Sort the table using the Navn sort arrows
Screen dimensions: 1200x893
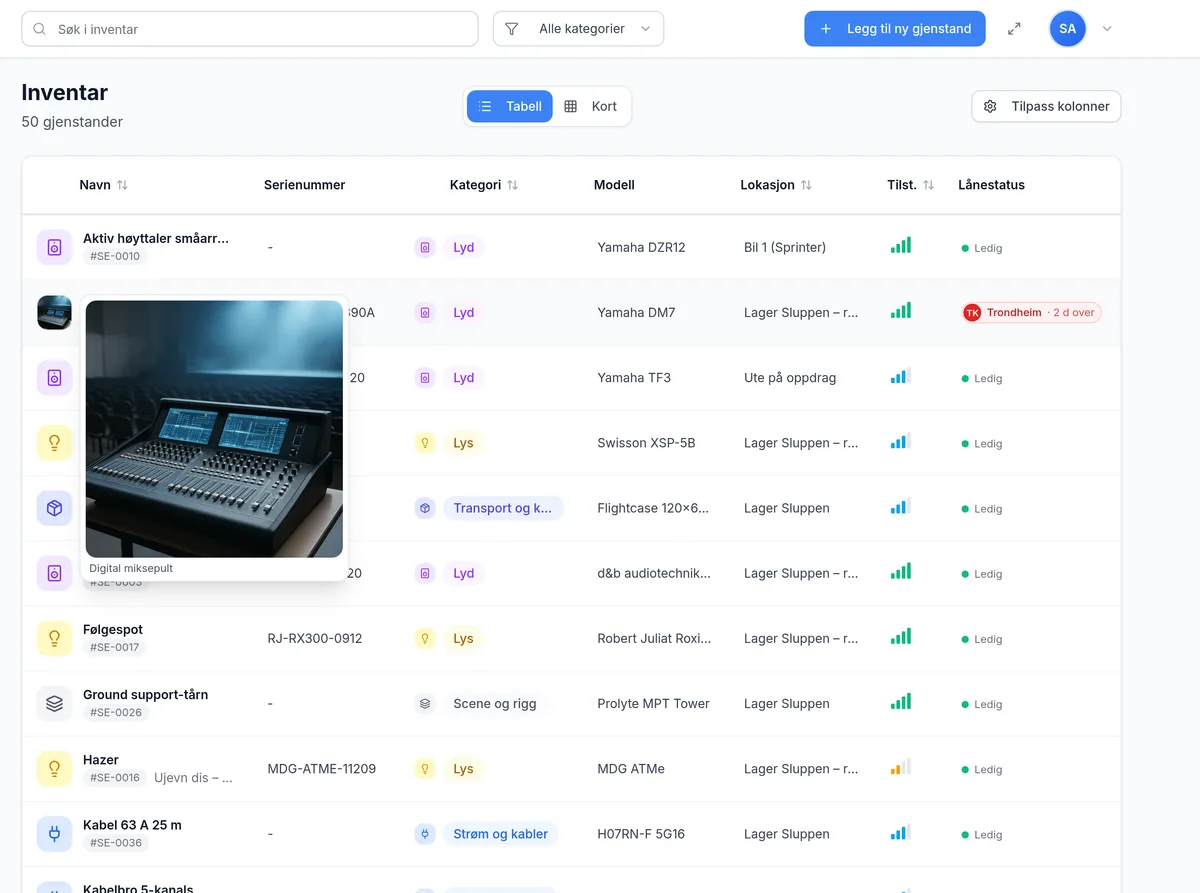coord(122,185)
